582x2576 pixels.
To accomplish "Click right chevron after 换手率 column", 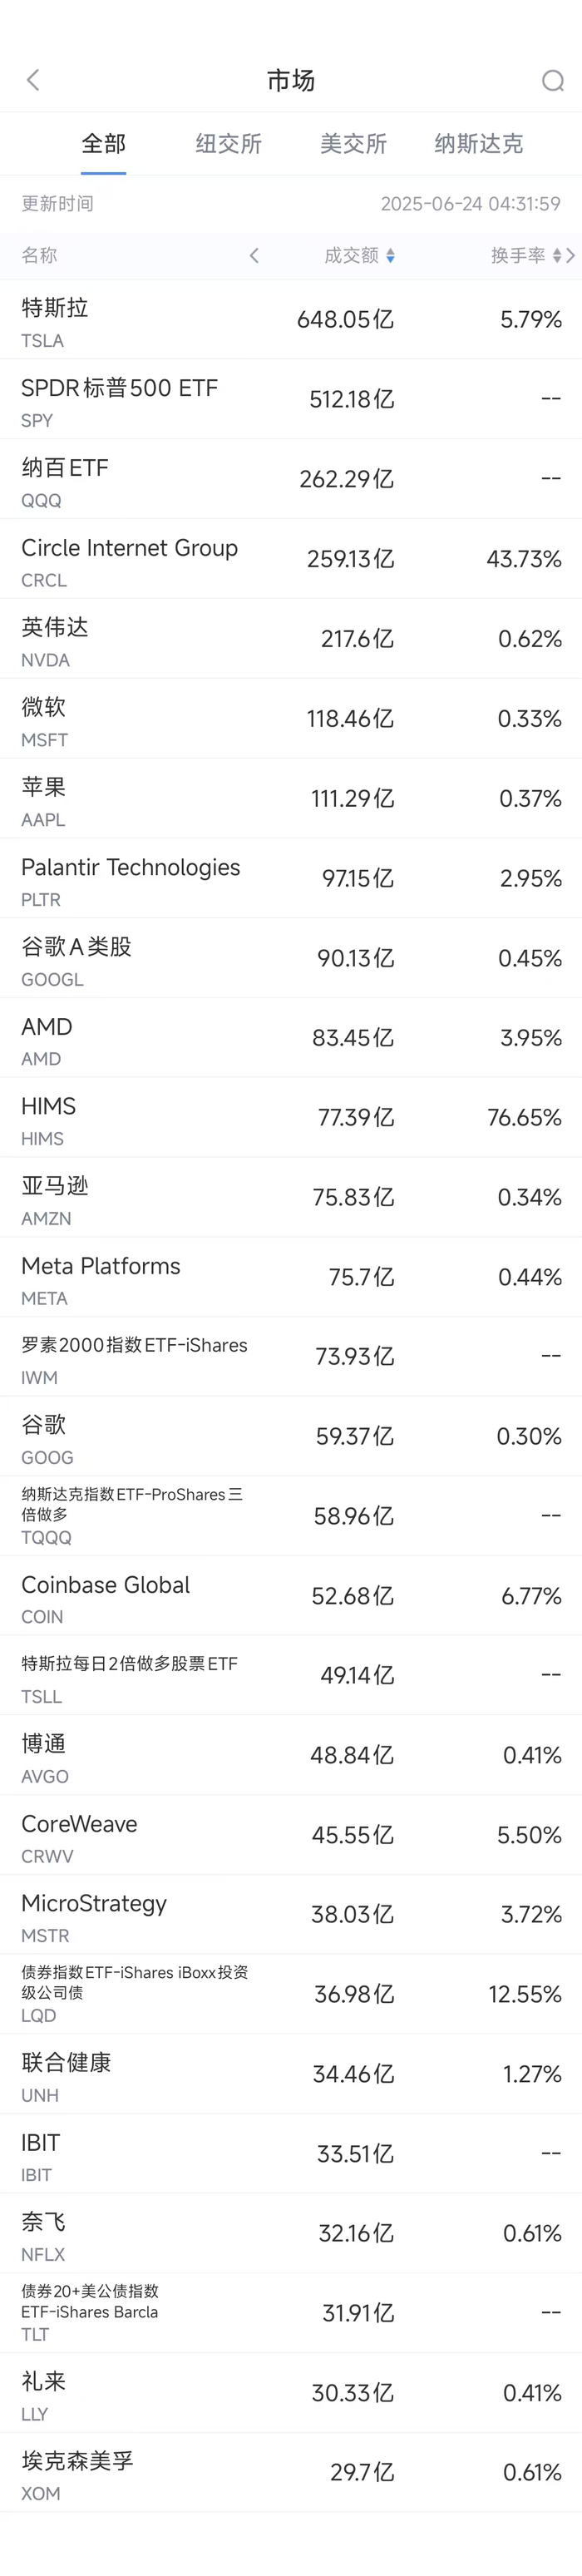I will pos(571,256).
